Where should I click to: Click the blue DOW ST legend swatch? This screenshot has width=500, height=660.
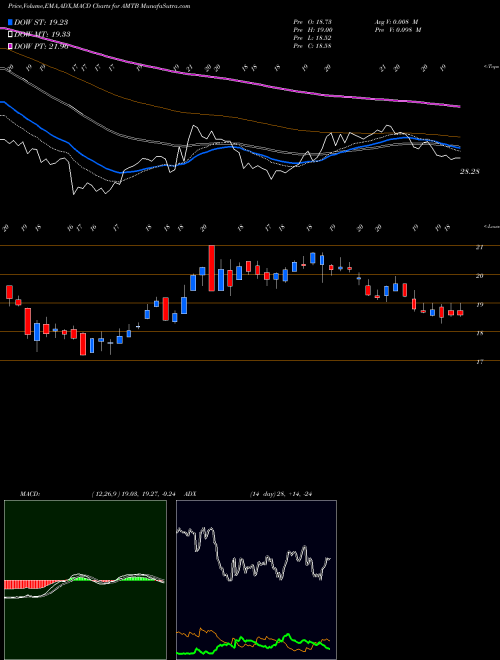tap(11, 22)
